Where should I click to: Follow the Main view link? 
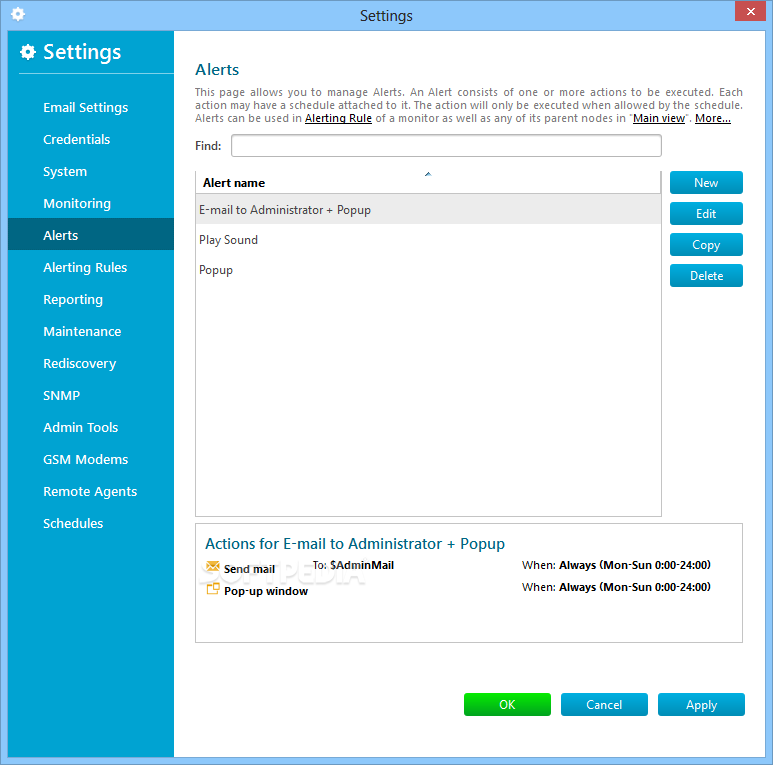[x=659, y=118]
